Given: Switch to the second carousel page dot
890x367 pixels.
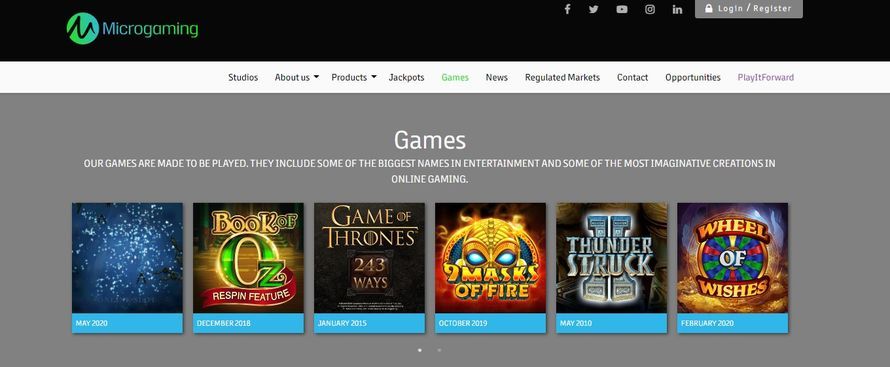Looking at the screenshot, I should click(439, 350).
